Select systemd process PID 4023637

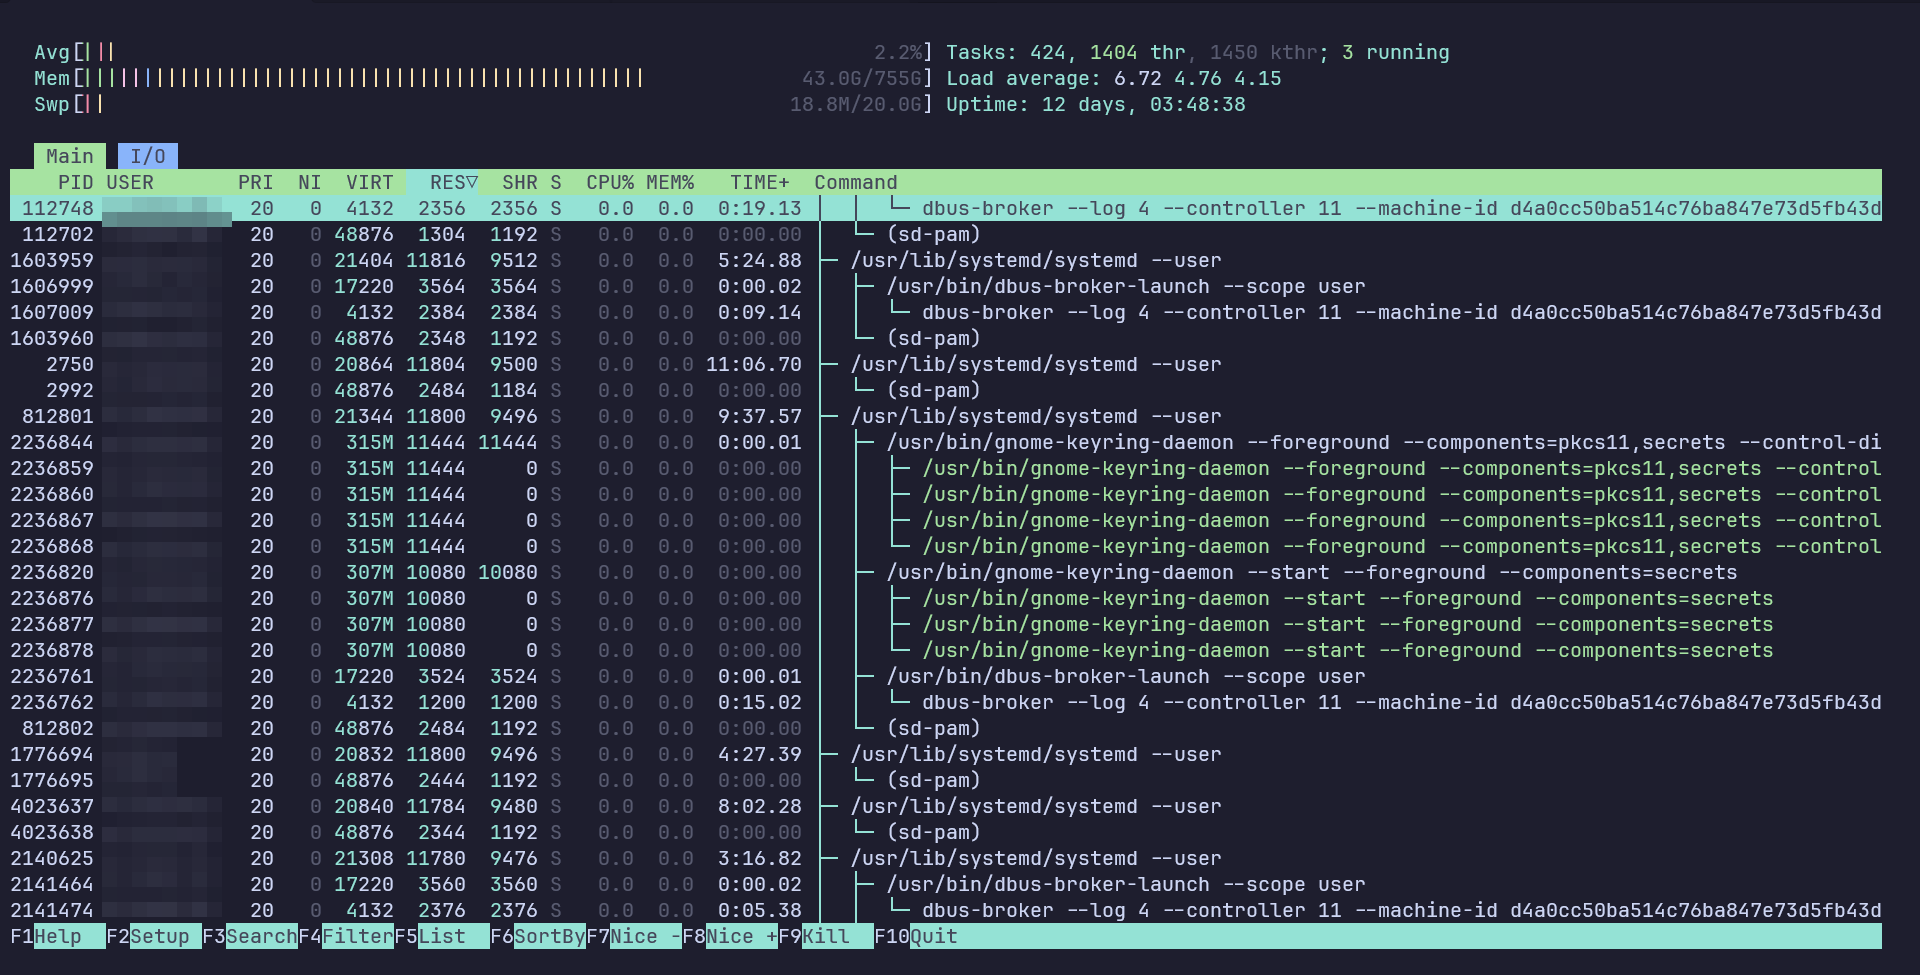point(946,806)
